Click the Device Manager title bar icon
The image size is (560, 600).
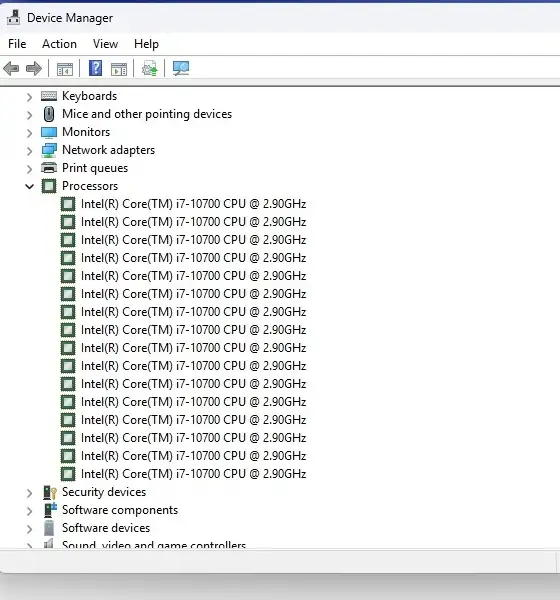(x=13, y=18)
